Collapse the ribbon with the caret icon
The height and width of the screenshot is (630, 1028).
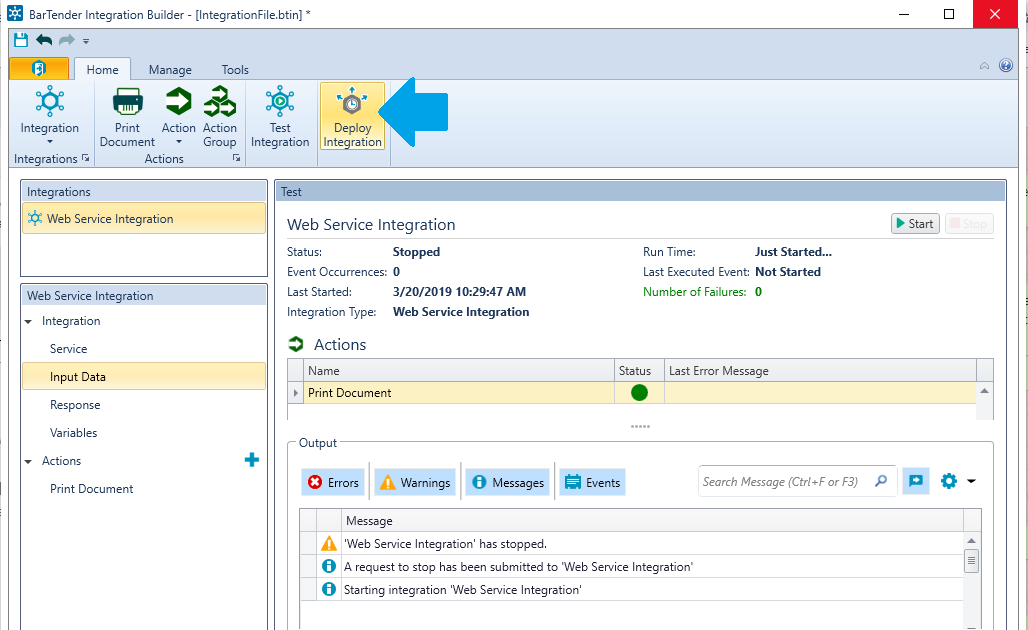click(x=984, y=66)
